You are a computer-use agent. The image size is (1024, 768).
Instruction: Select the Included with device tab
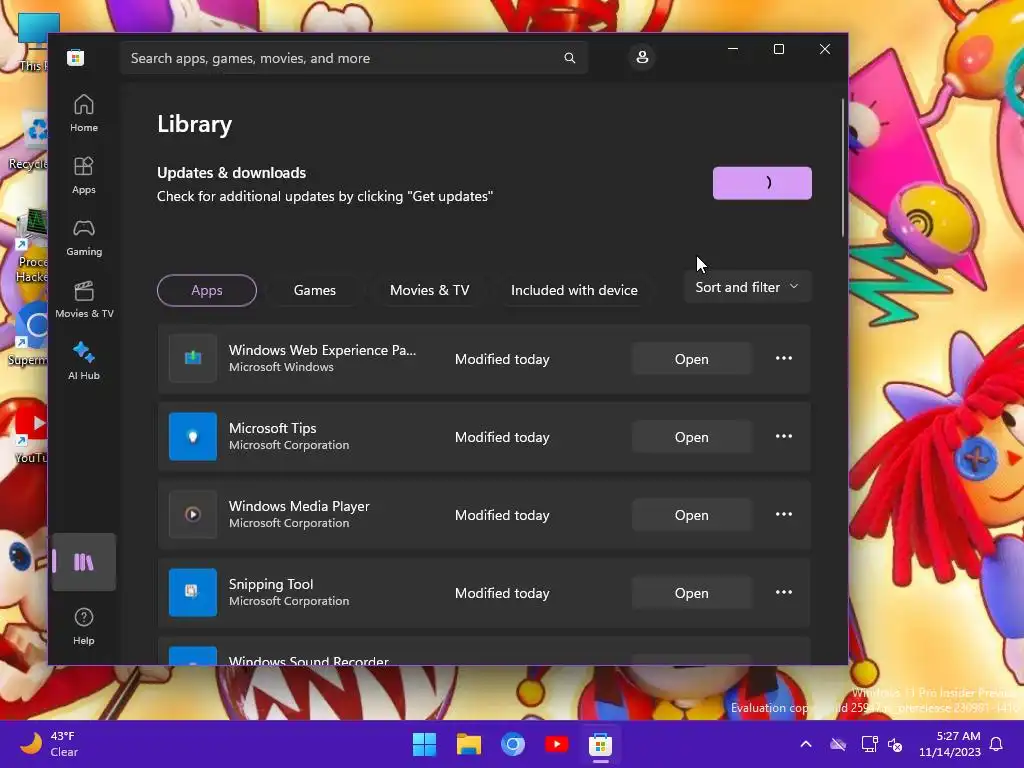pos(574,290)
